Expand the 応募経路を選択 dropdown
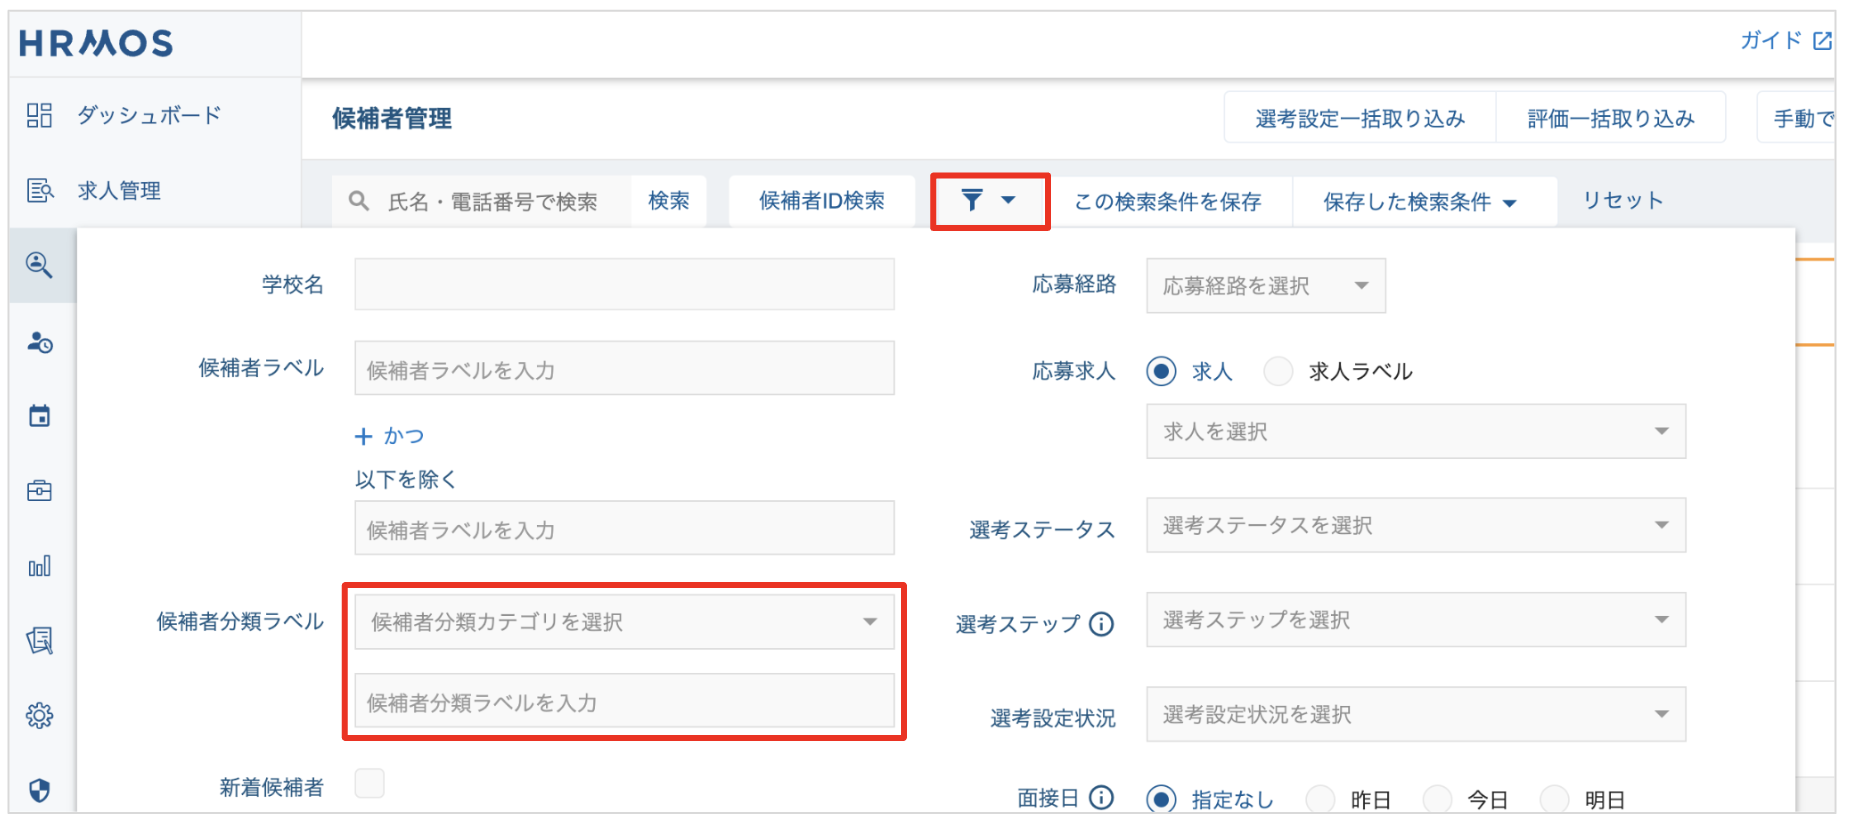Screen dimensions: 1850x826 pos(1265,286)
